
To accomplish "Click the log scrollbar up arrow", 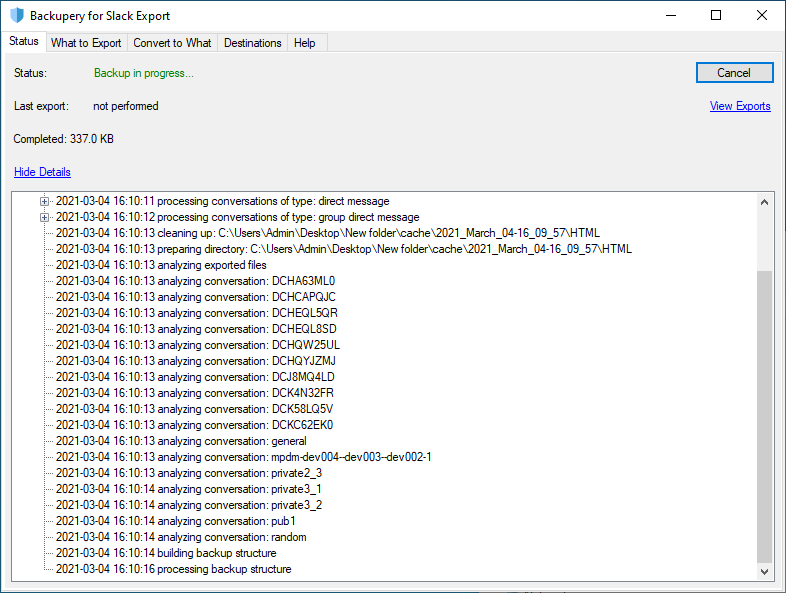I will click(x=764, y=202).
